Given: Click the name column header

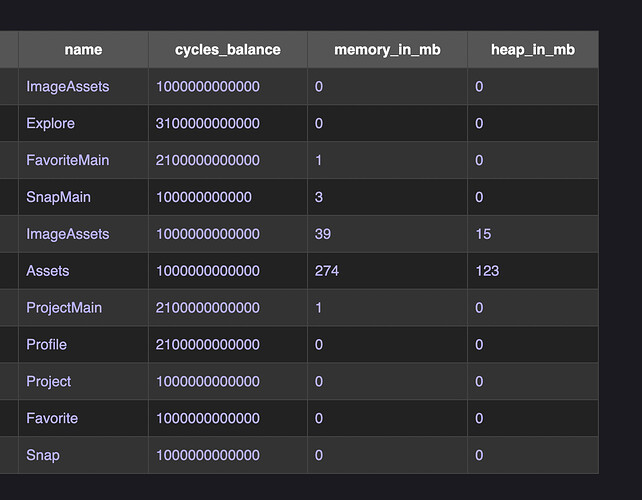Looking at the screenshot, I should click(83, 50).
